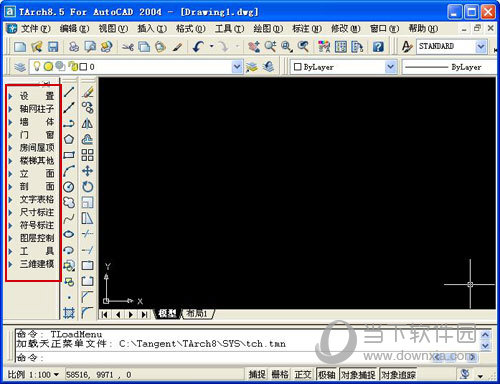Select the Erase modify tool
This screenshot has height=385, width=500.
click(x=88, y=92)
